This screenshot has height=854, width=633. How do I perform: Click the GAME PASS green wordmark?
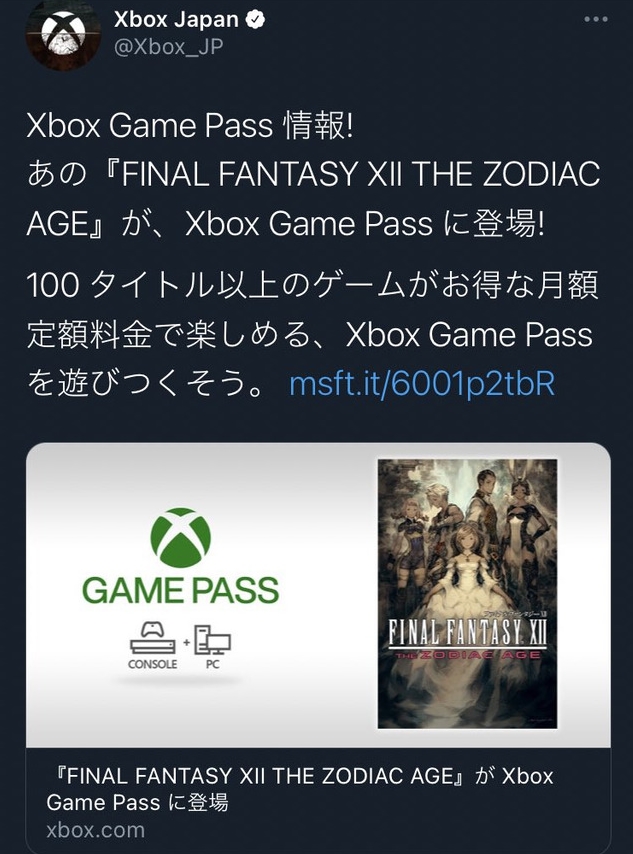pyautogui.click(x=180, y=591)
